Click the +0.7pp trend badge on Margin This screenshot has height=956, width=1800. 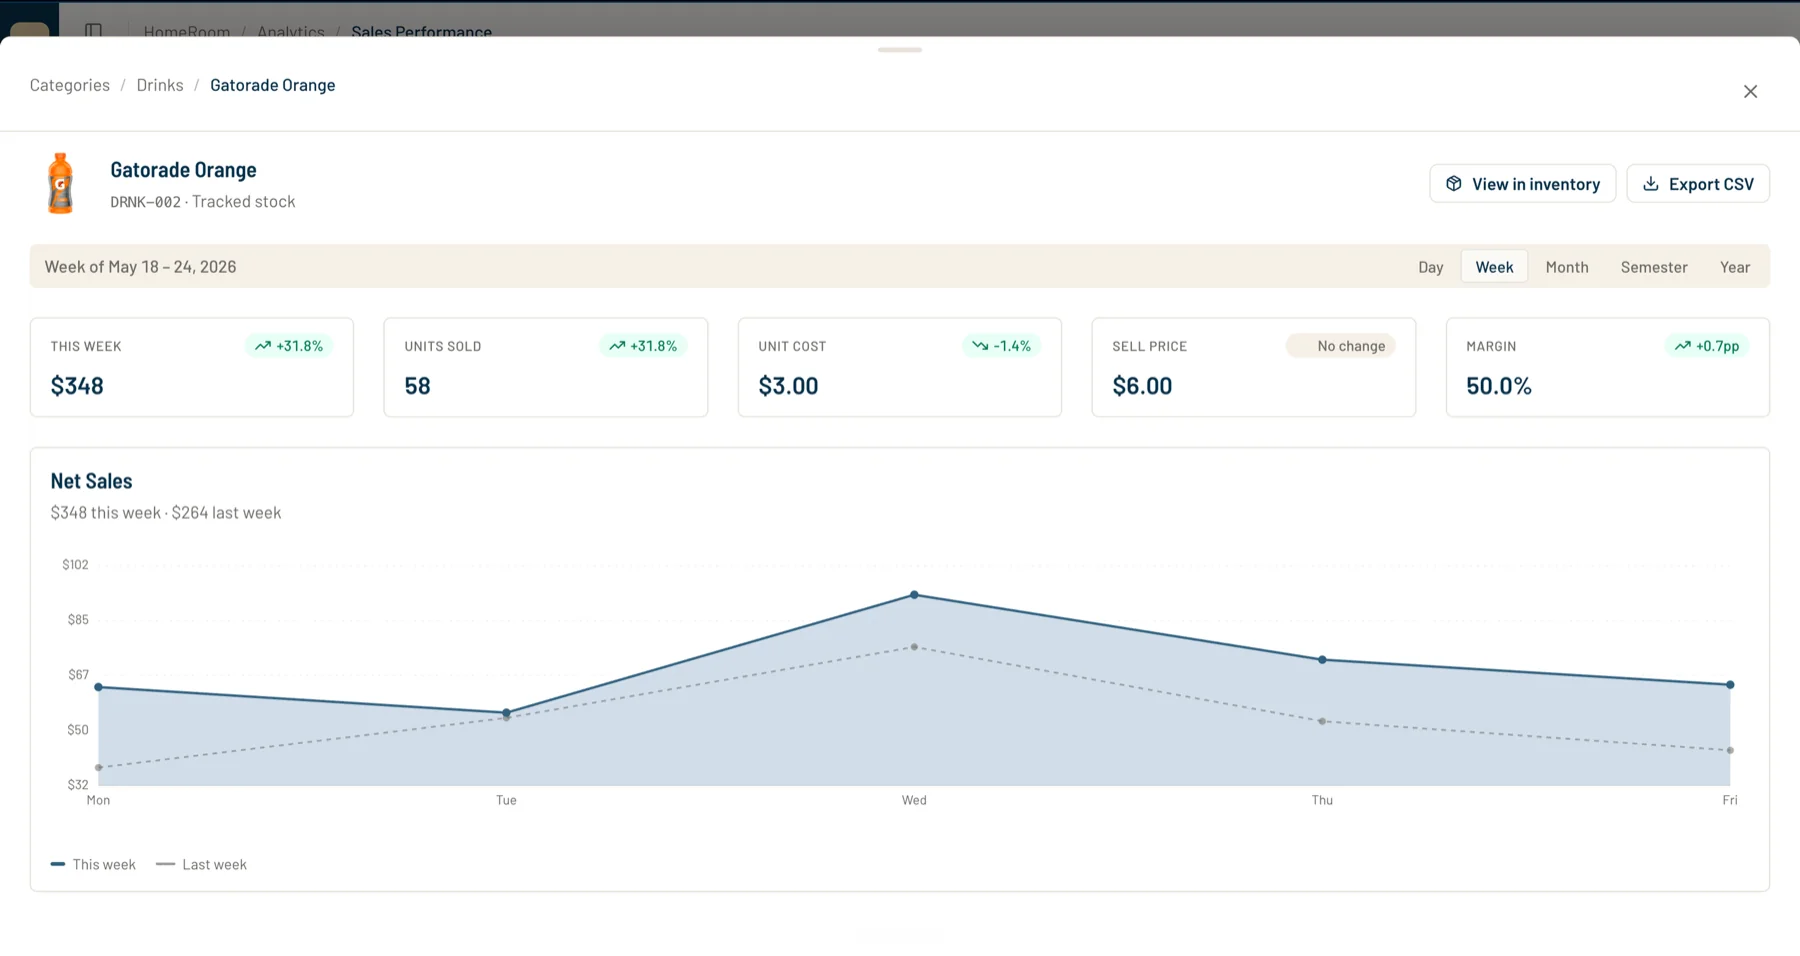point(1707,346)
